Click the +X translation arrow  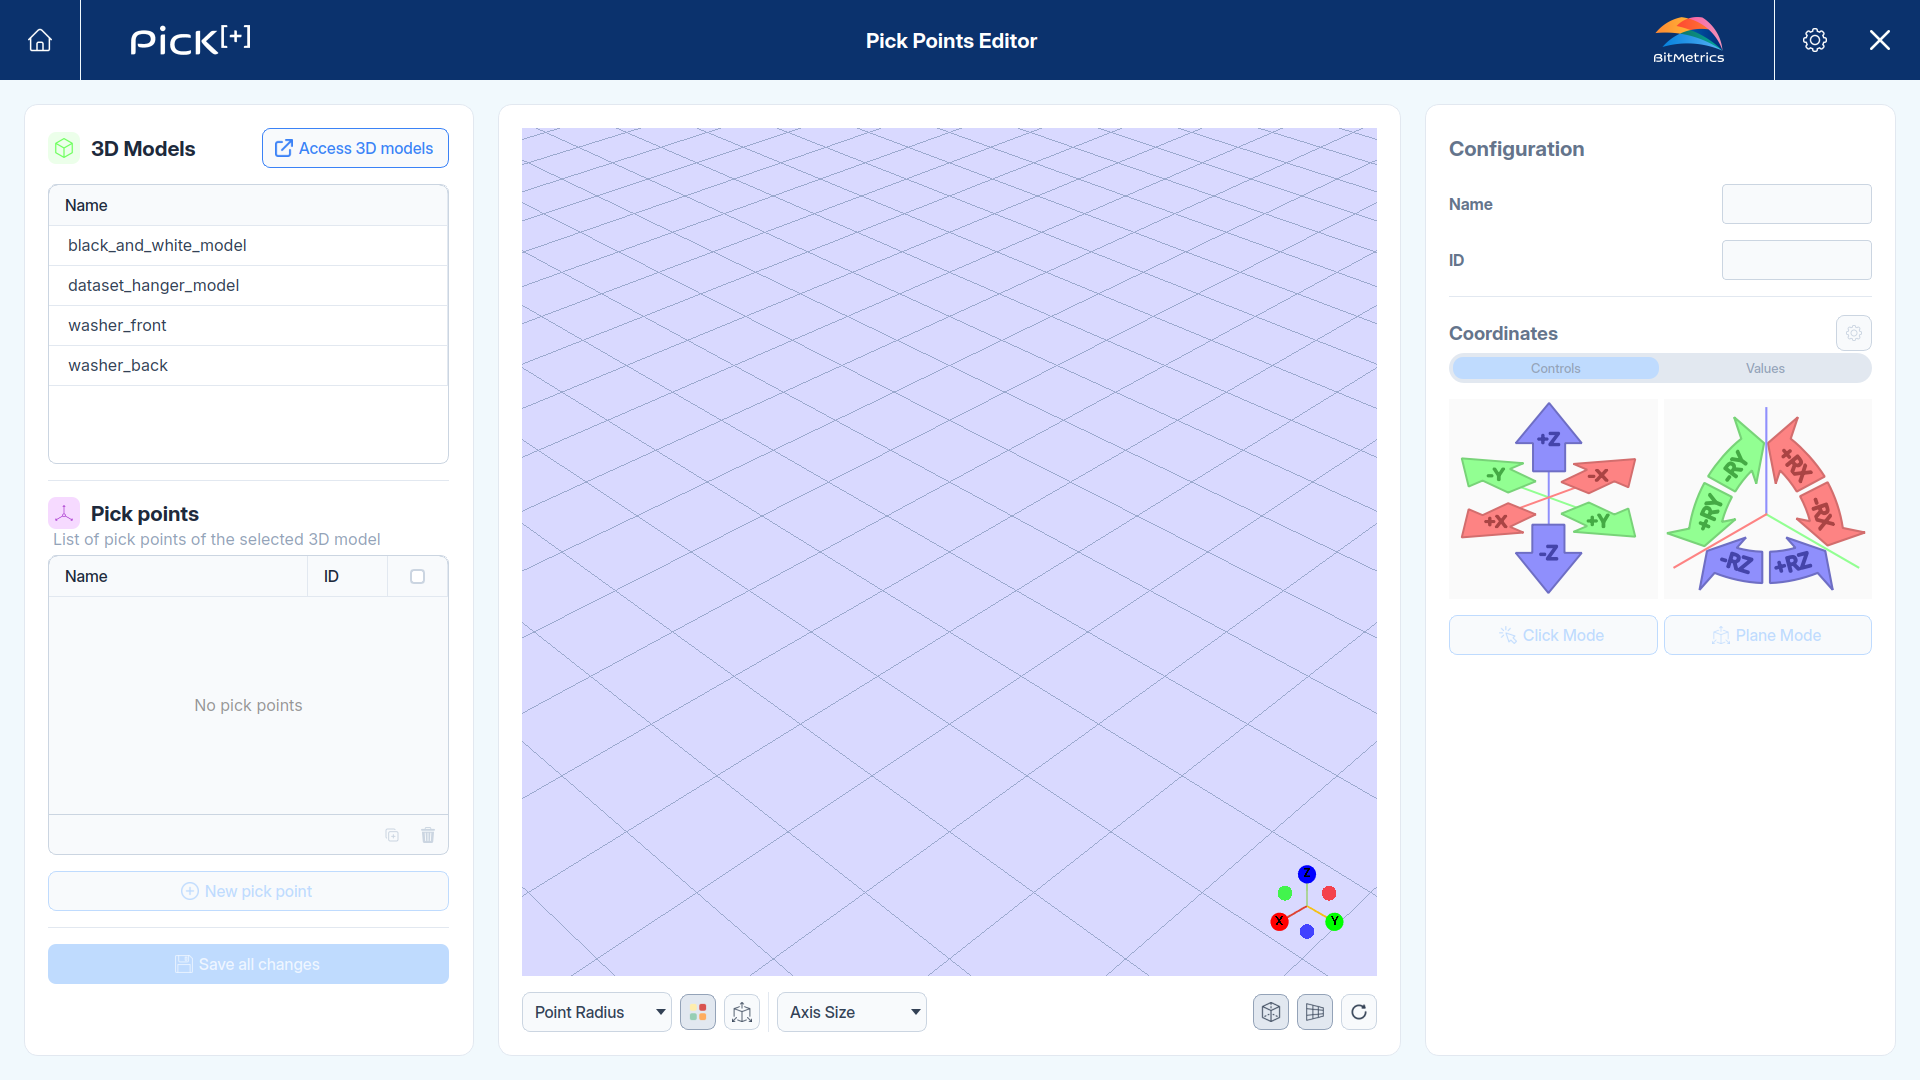[1497, 520]
